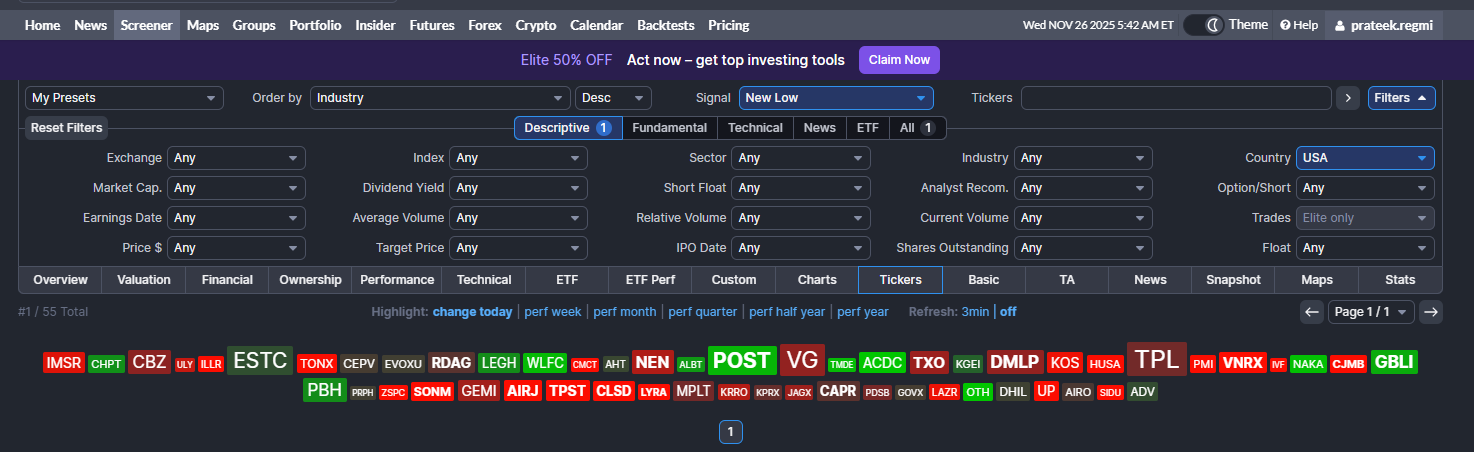Image resolution: width=1474 pixels, height=452 pixels.
Task: Open VG ticker tile
Action: [802, 360]
